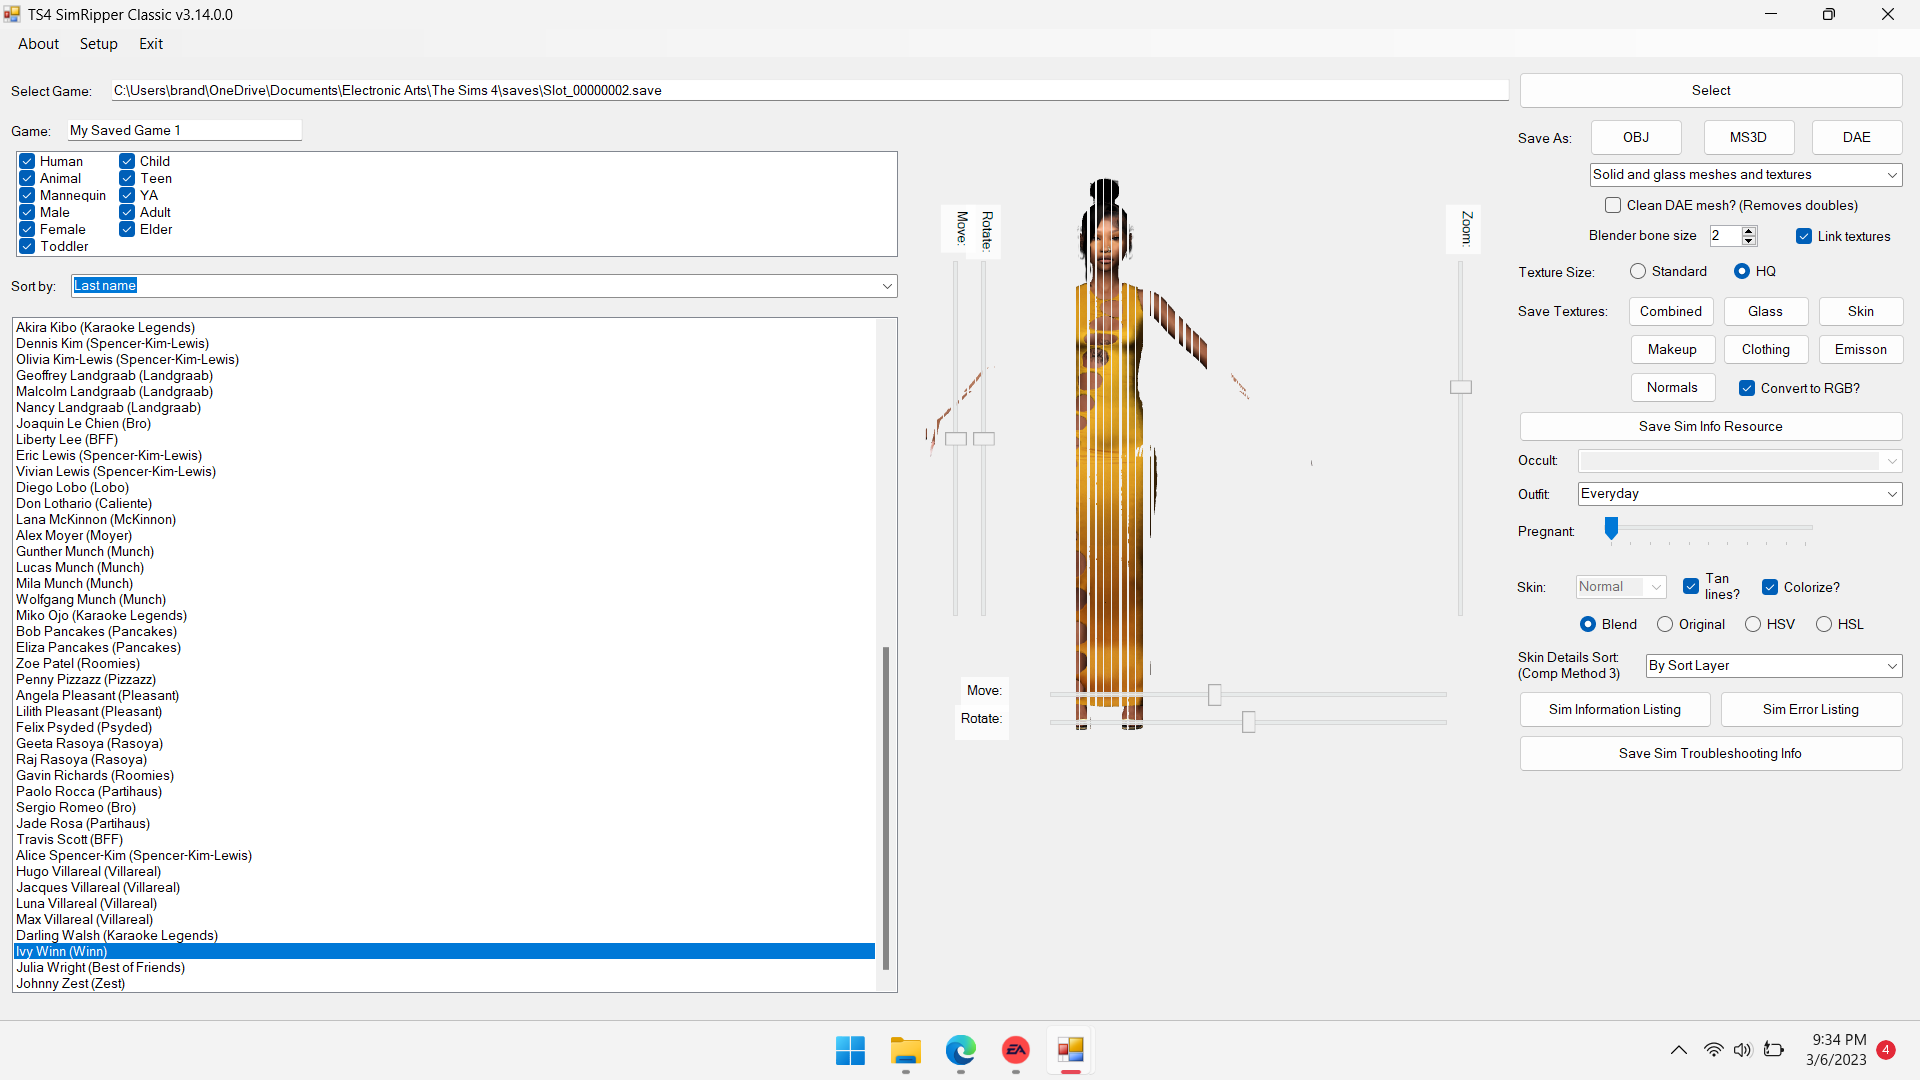Open the Setup menu
The height and width of the screenshot is (1080, 1920).
[98, 43]
